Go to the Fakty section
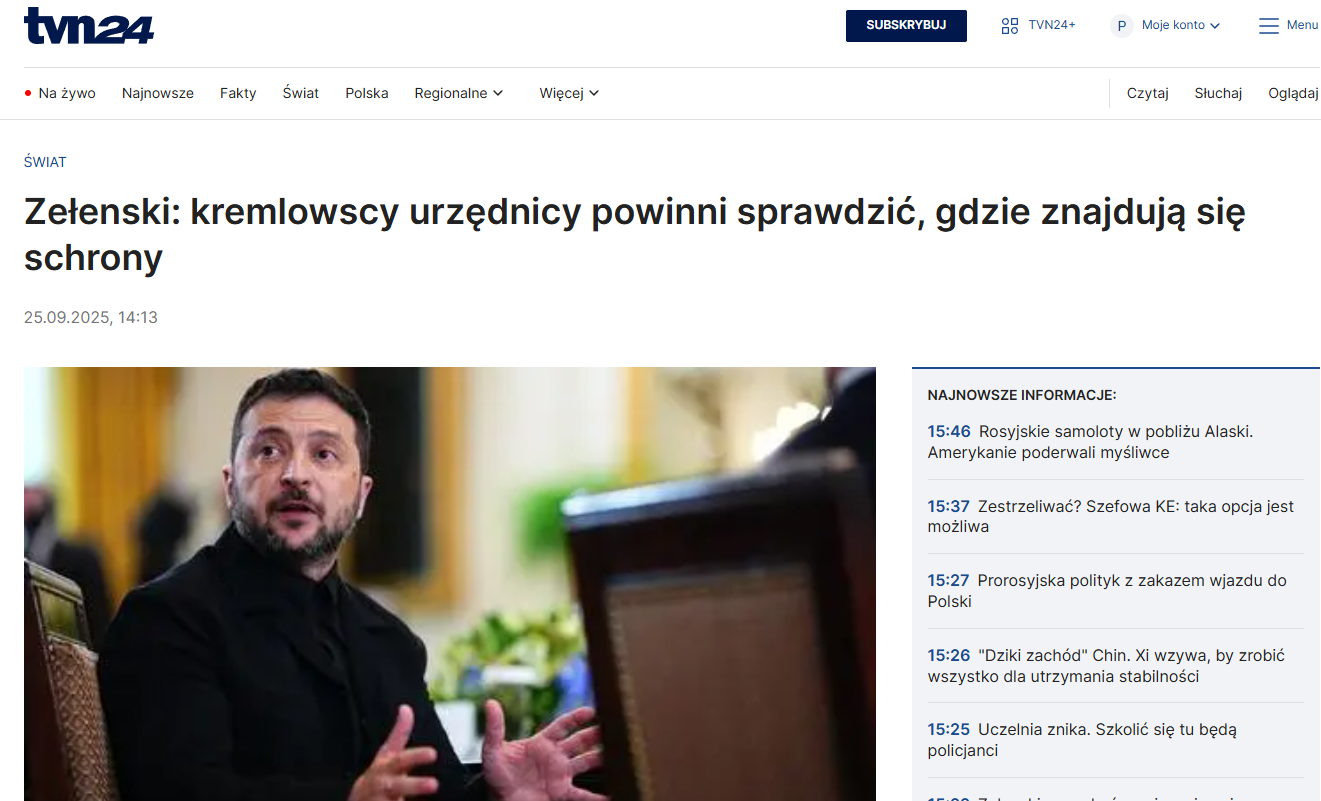The width and height of the screenshot is (1321, 801). click(x=238, y=93)
